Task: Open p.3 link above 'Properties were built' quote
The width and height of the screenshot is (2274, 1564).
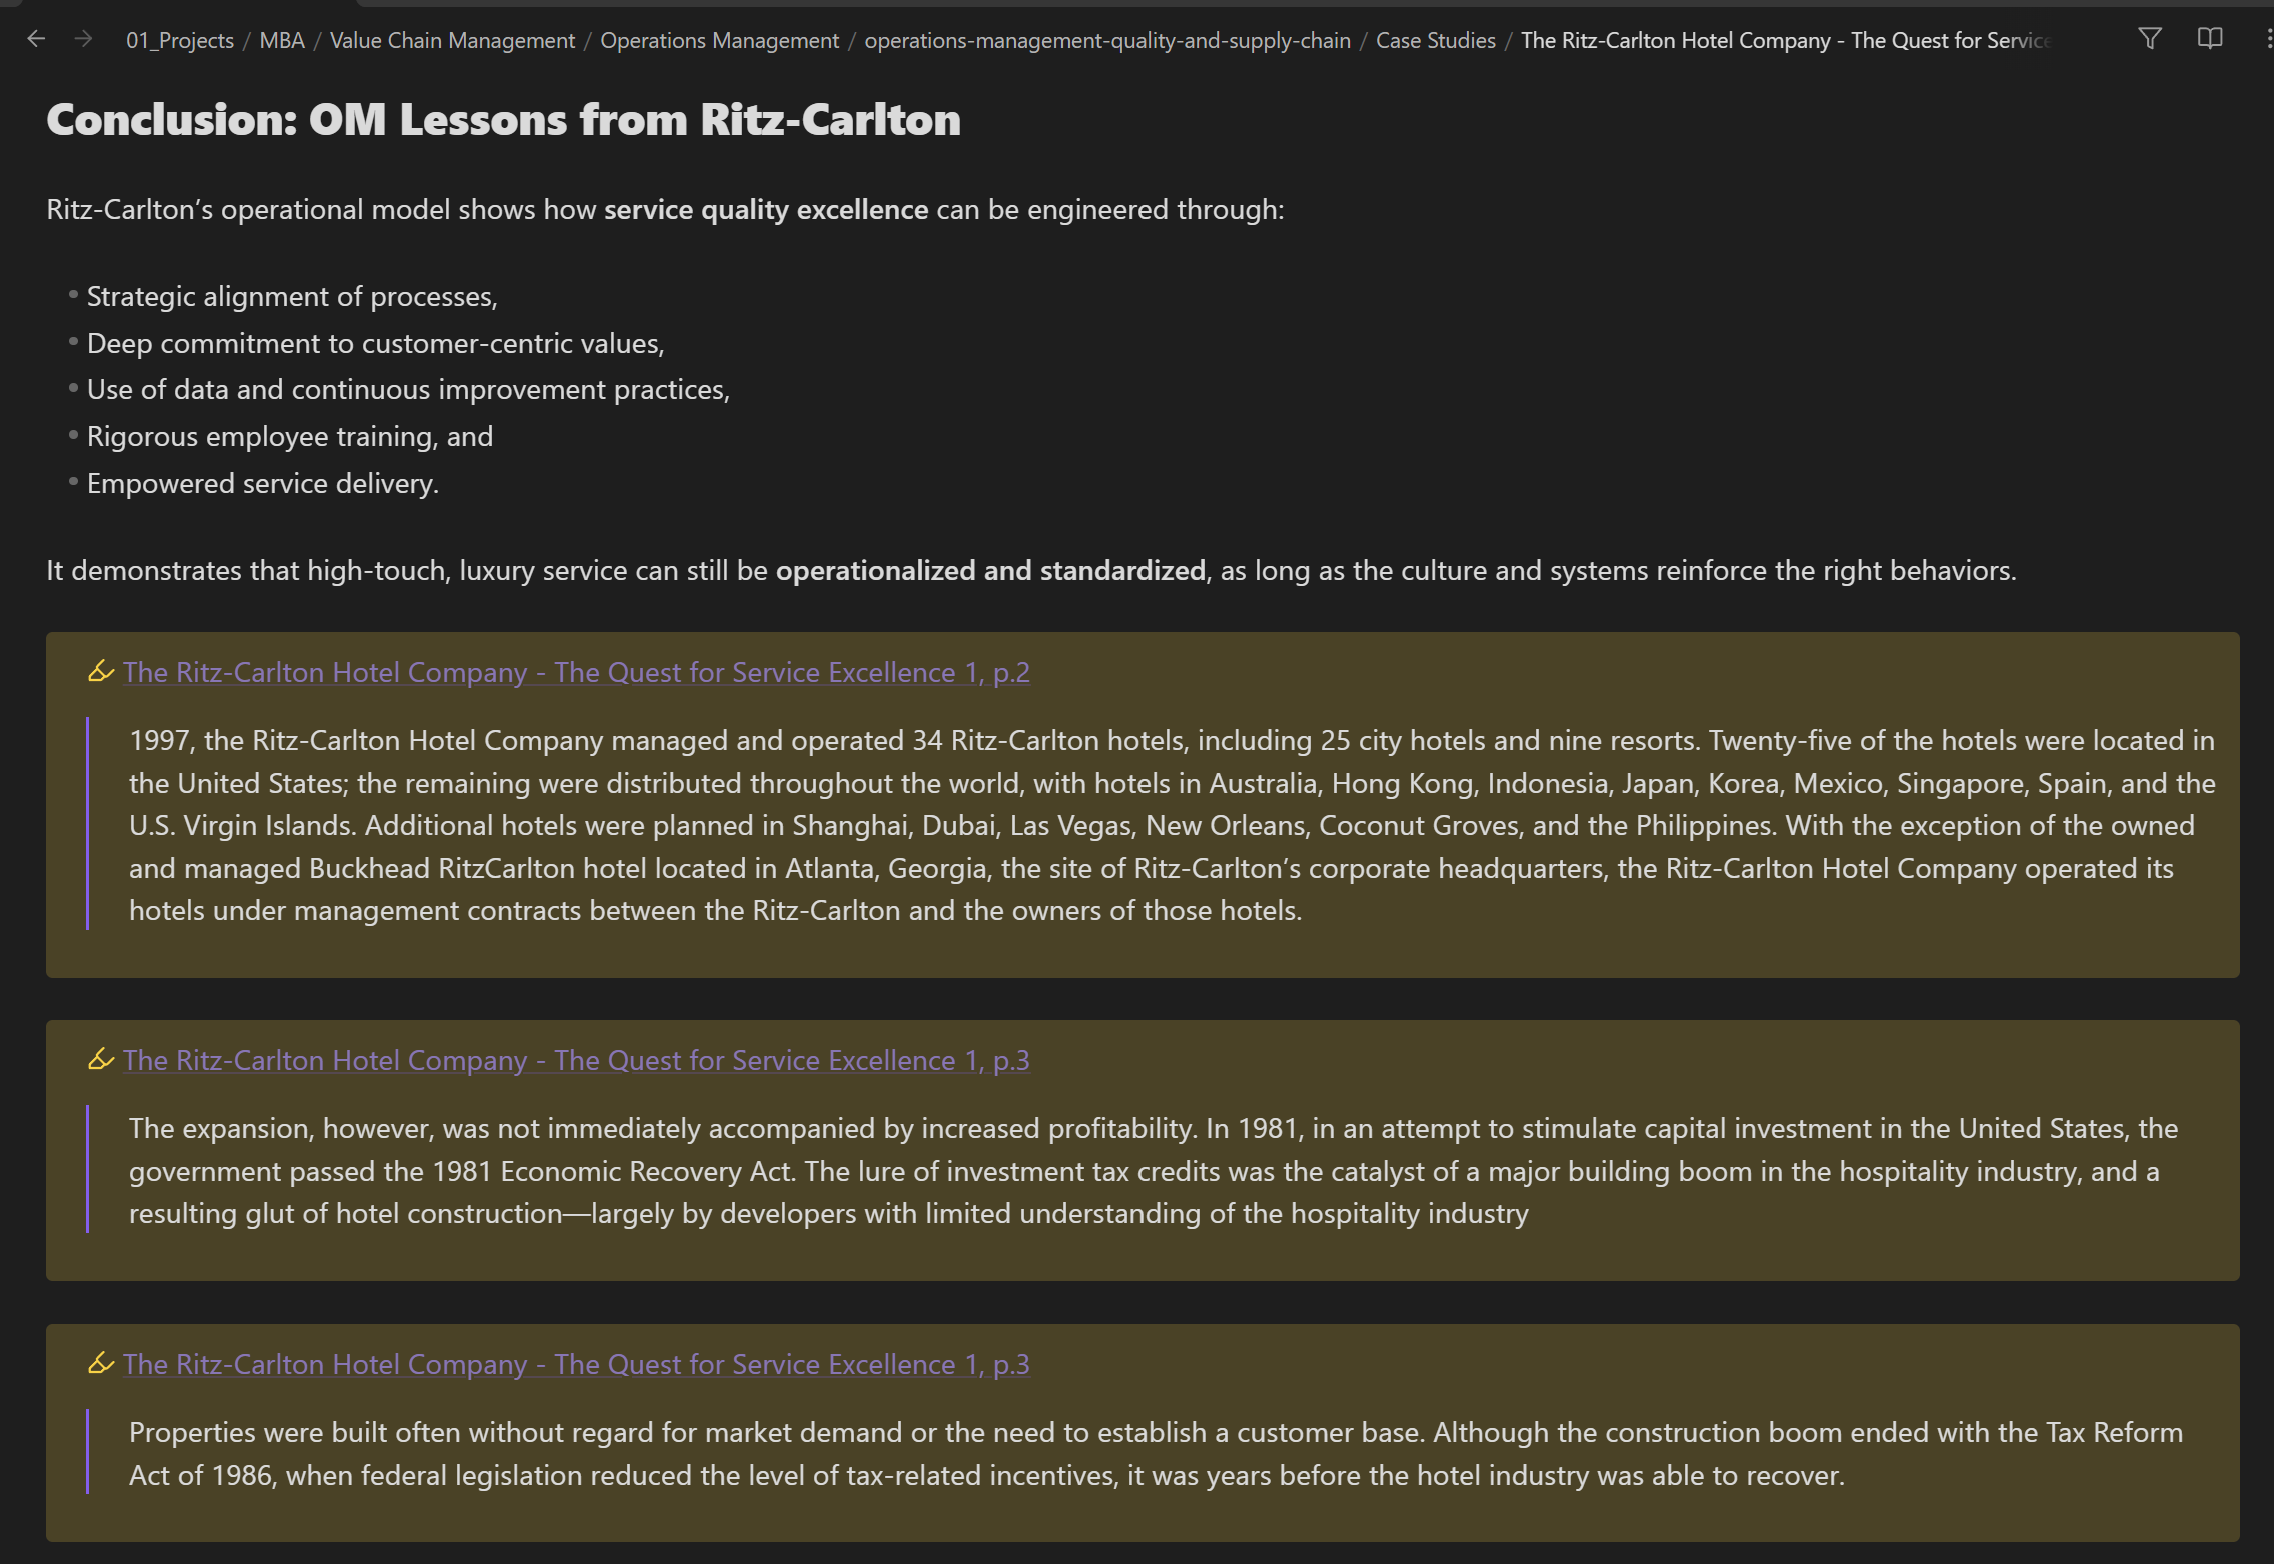Action: point(576,1364)
